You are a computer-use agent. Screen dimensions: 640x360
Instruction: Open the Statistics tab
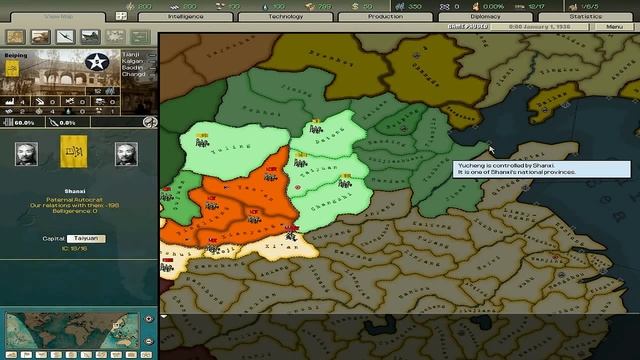click(x=585, y=17)
